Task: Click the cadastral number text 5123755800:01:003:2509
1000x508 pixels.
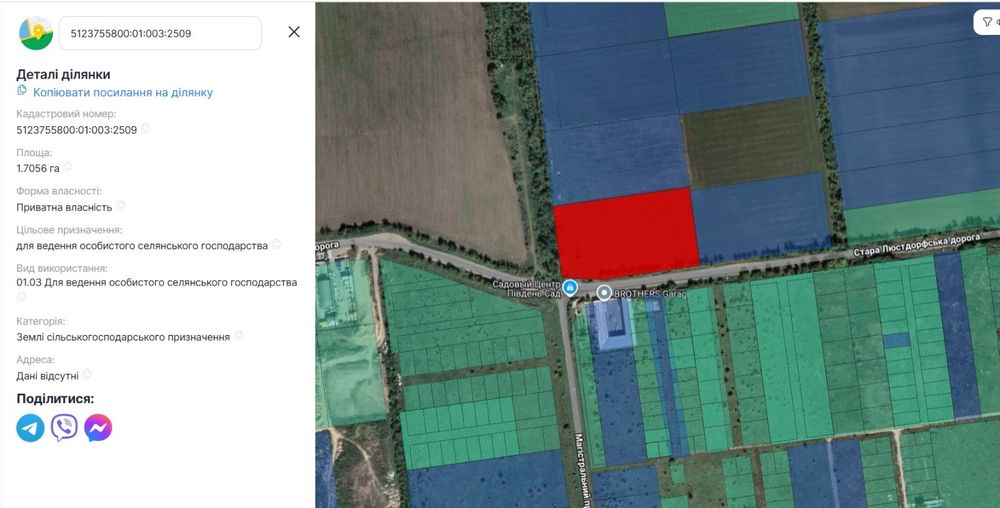Action: coord(77,130)
